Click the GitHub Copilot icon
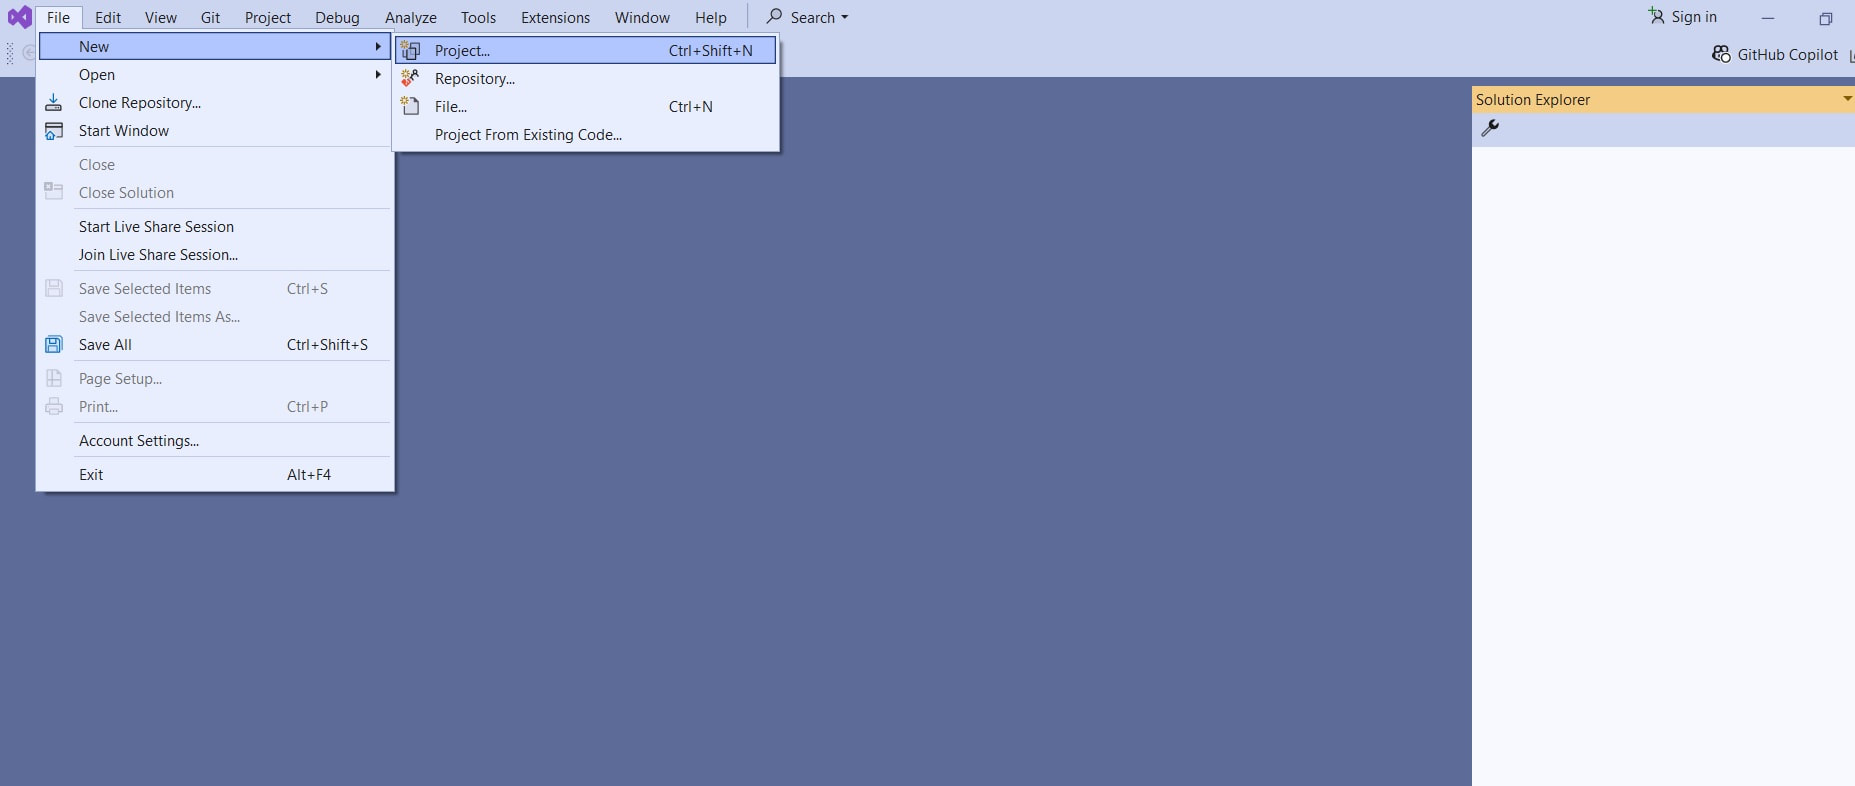 (1721, 54)
